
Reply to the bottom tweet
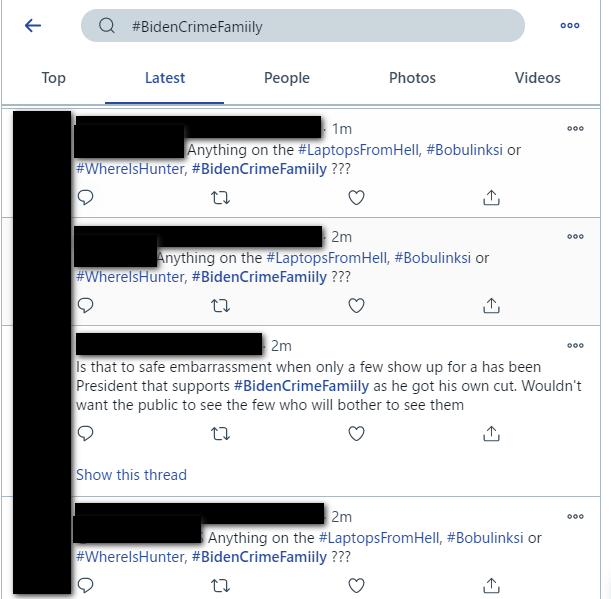(85, 585)
